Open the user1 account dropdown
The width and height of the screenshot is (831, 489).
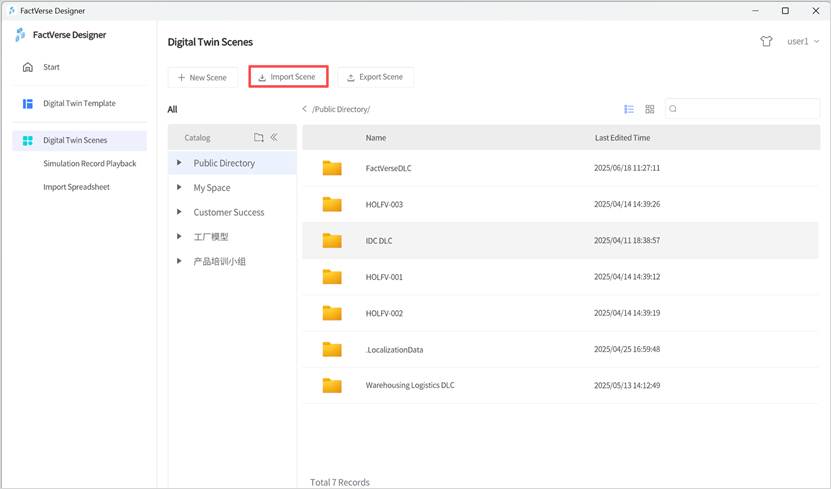[803, 42]
